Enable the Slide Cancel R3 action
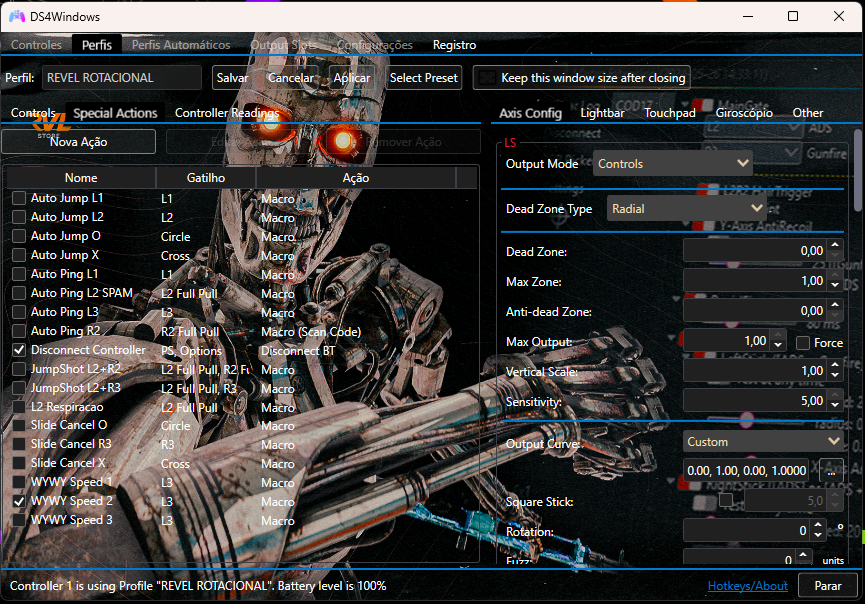Viewport: 865px width, 604px height. pos(19,445)
